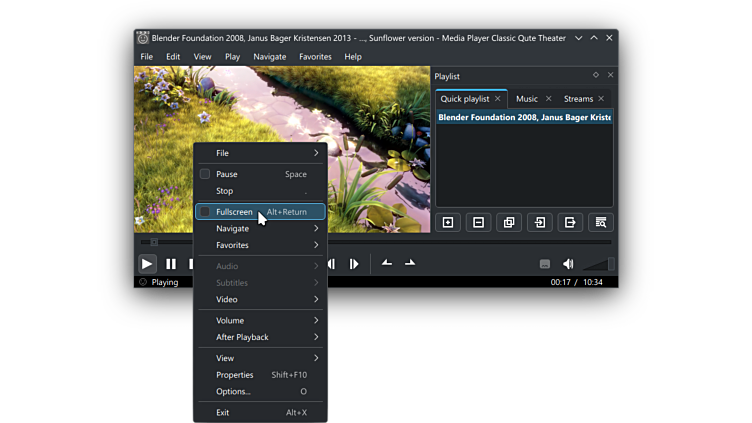Close the Music playlist tab
The image size is (752, 423).
[548, 99]
